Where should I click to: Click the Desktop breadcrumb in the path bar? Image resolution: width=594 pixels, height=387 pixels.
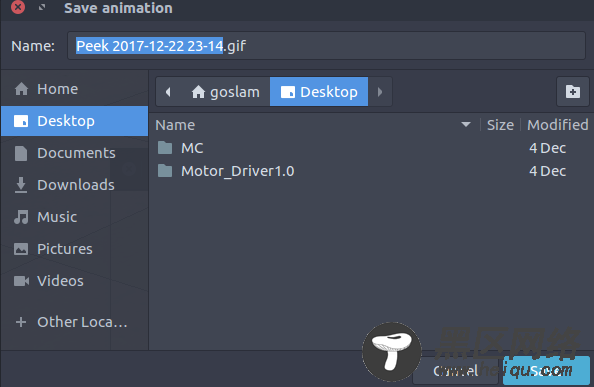pos(319,92)
